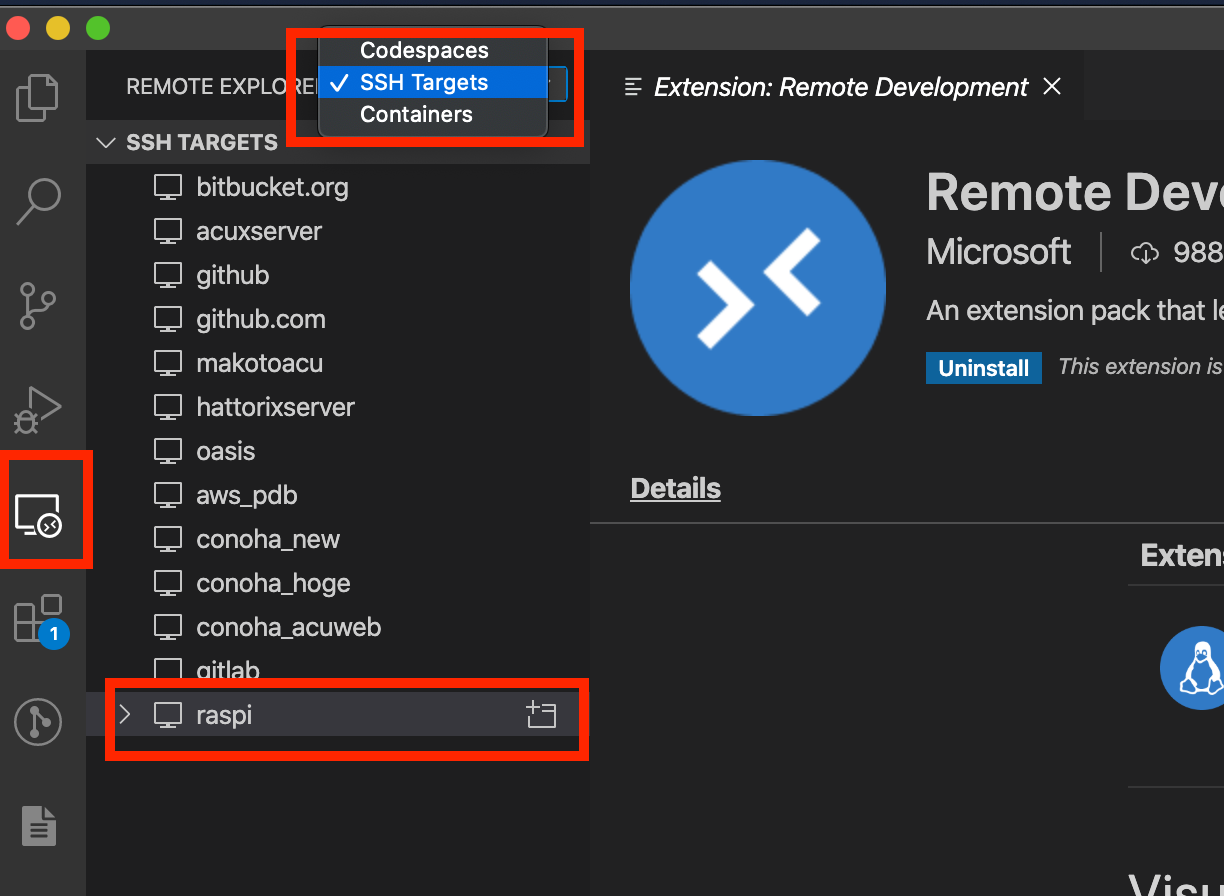This screenshot has width=1224, height=896.
Task: Open the Source Control view
Action: (37, 304)
